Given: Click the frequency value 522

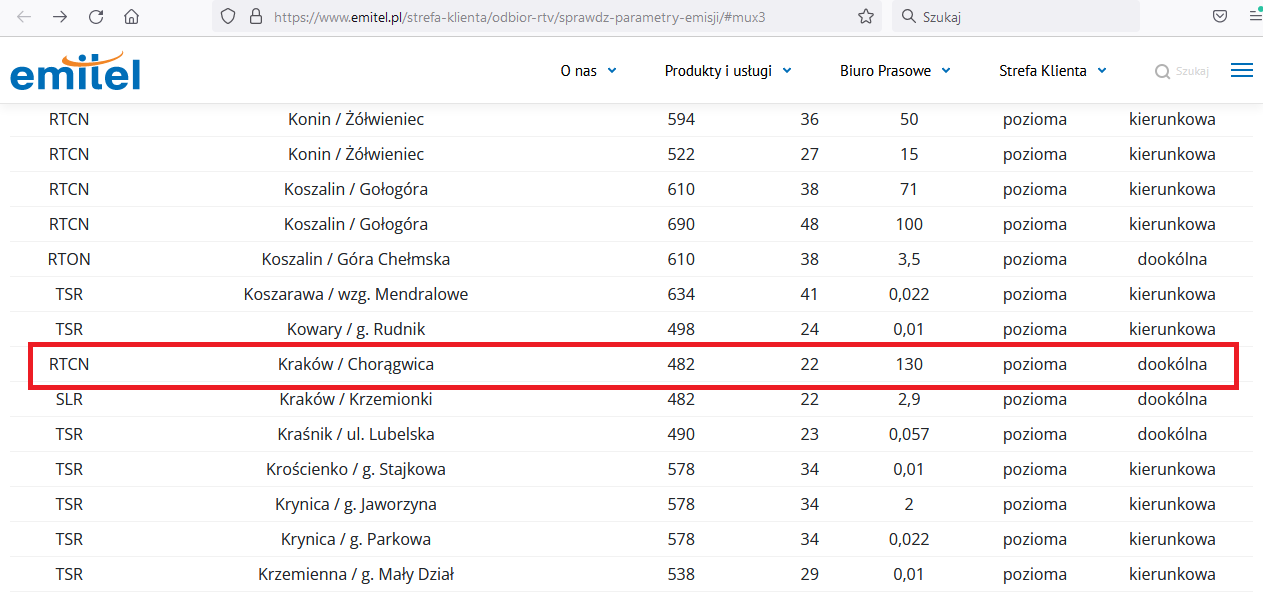Looking at the screenshot, I should (681, 155).
